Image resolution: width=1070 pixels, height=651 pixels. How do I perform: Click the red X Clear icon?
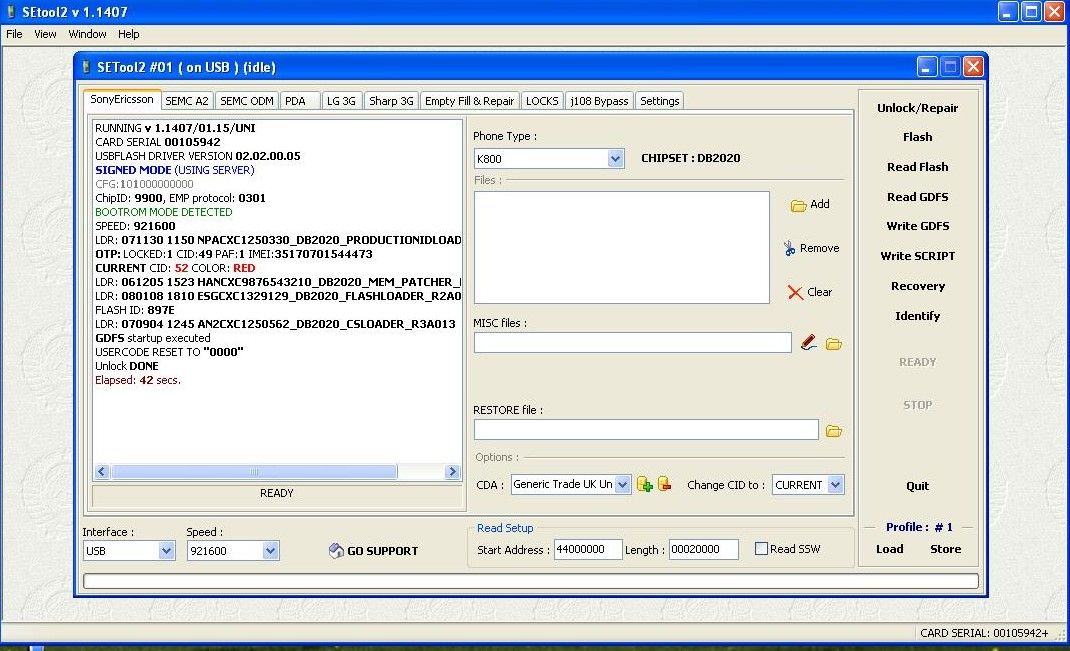coord(795,293)
